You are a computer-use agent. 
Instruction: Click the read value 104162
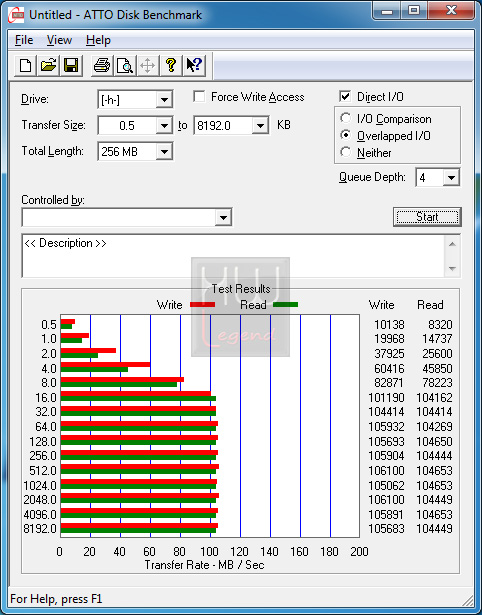[x=434, y=398]
